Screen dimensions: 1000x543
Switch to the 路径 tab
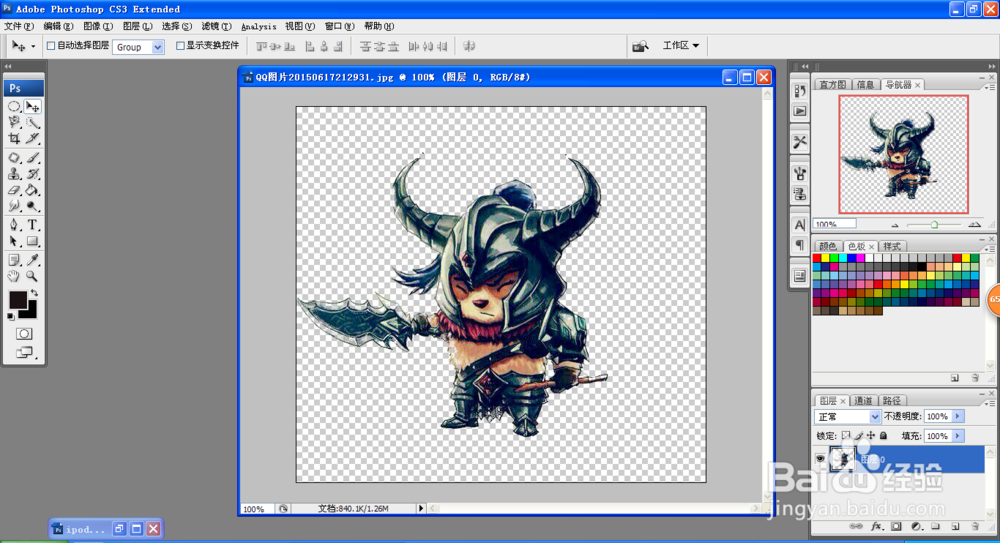click(x=892, y=401)
